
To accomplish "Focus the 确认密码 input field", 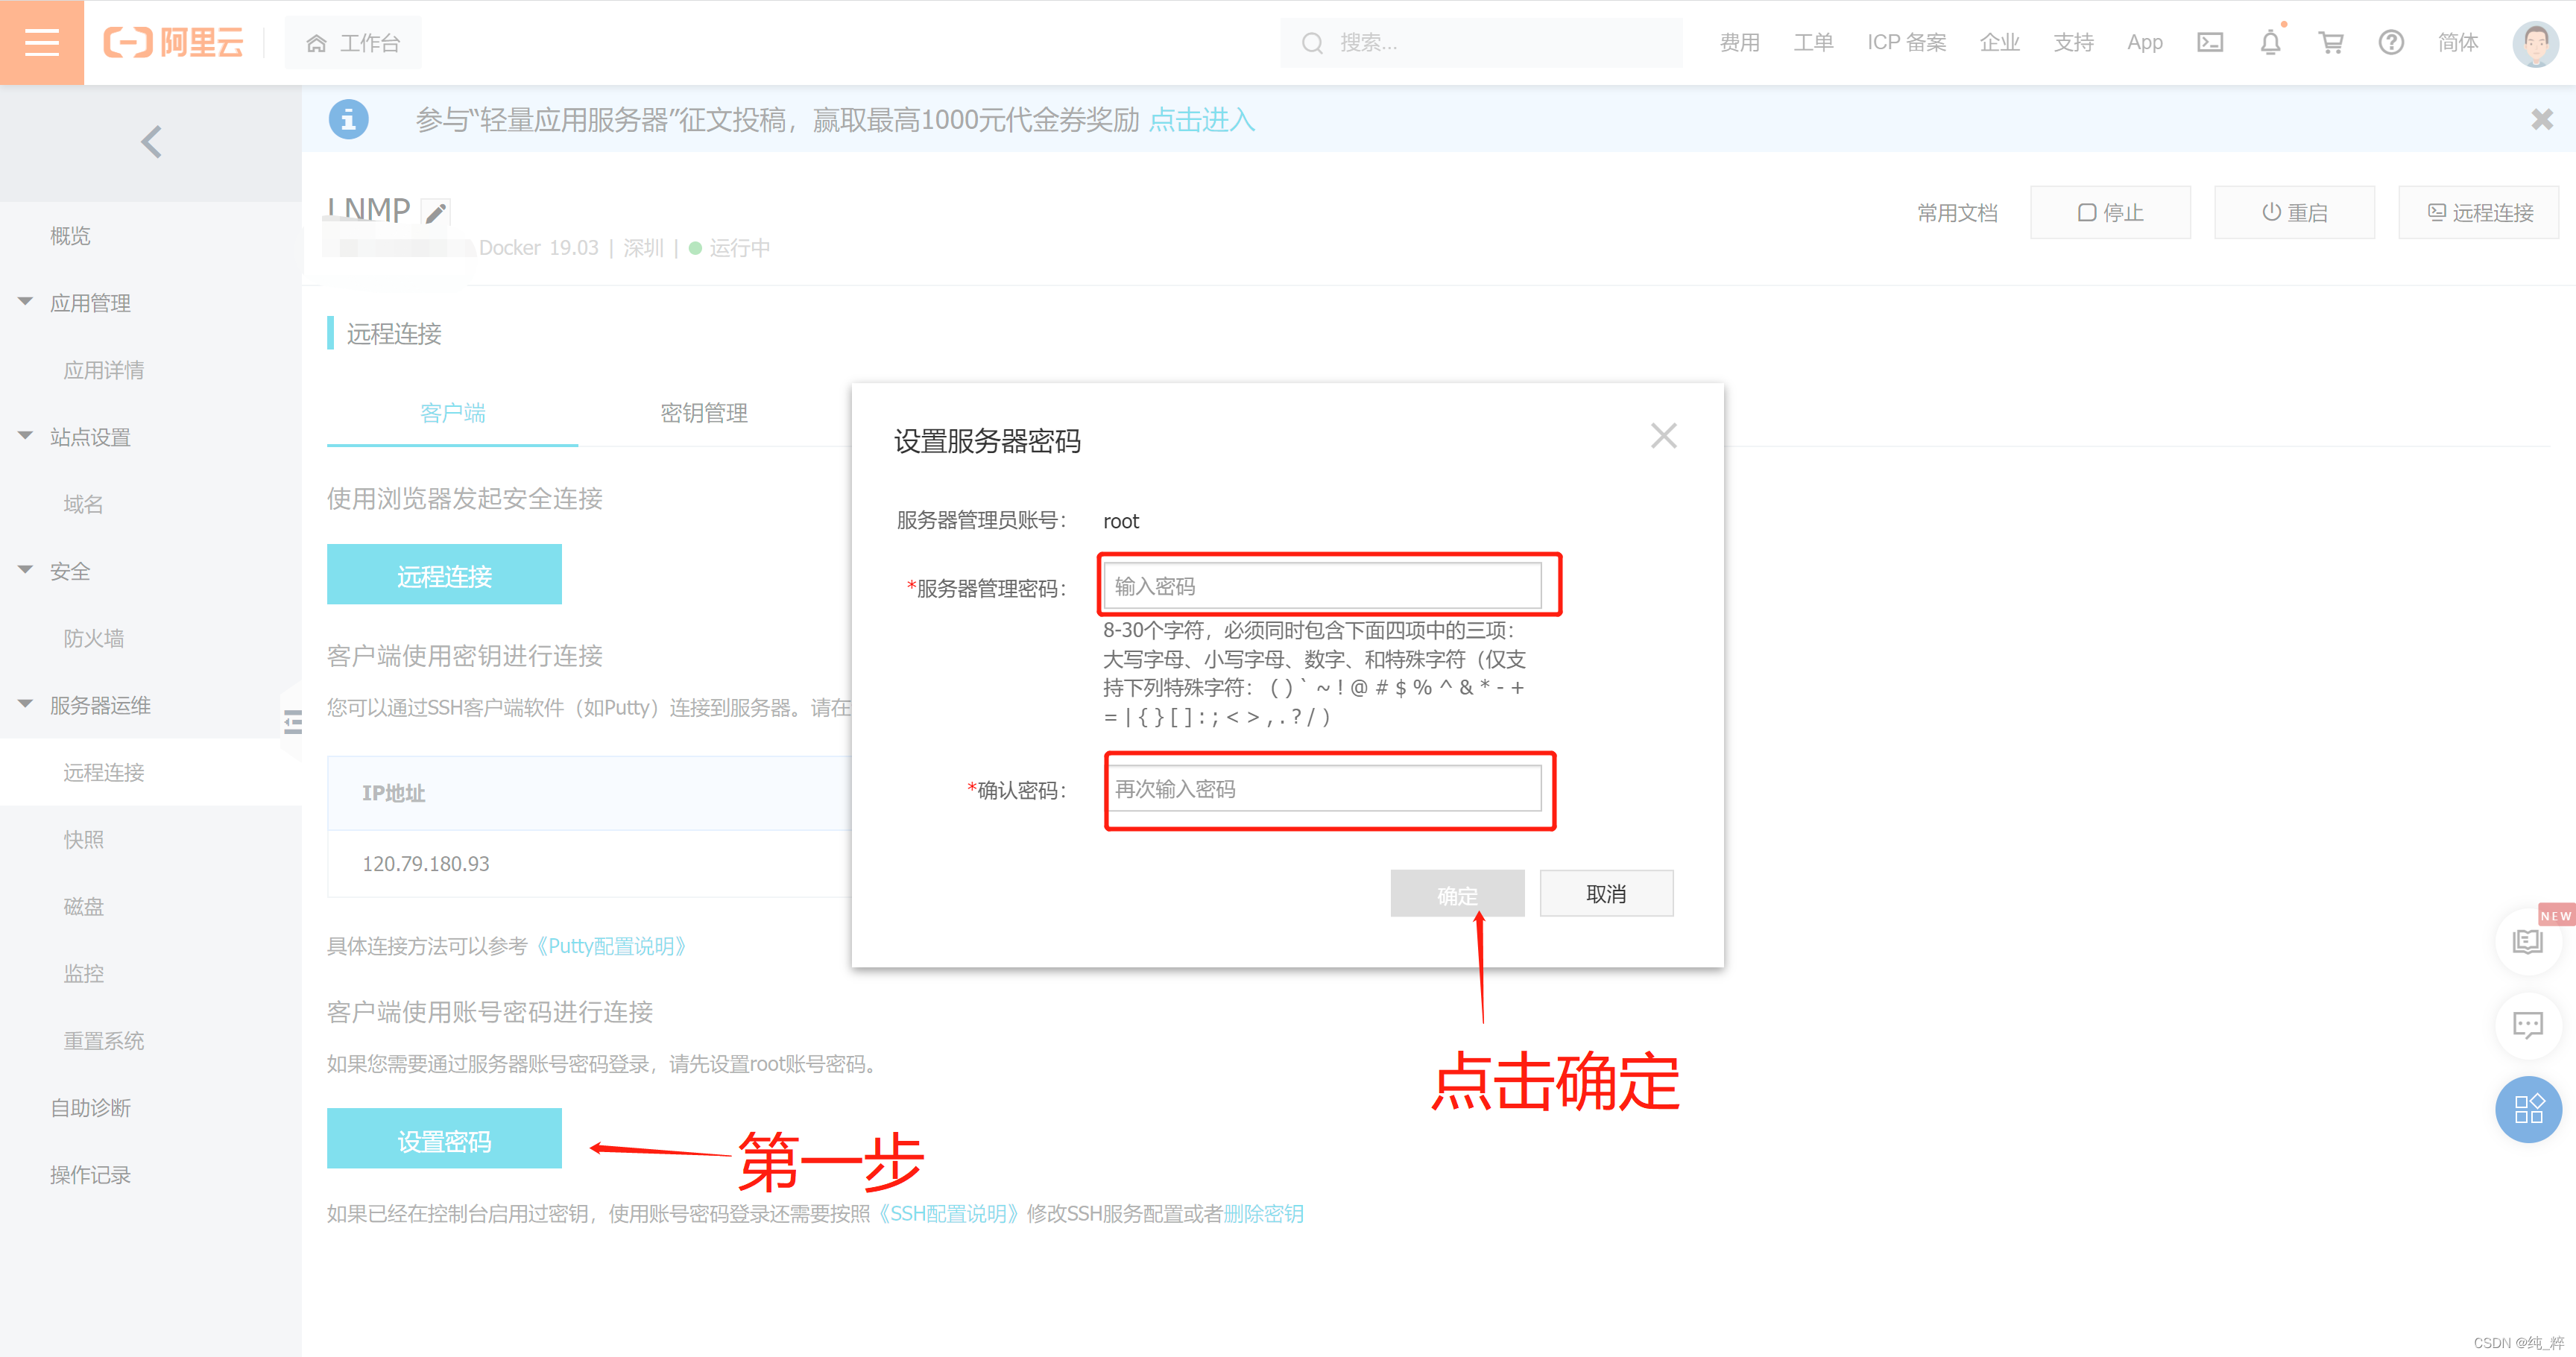I will [1322, 789].
